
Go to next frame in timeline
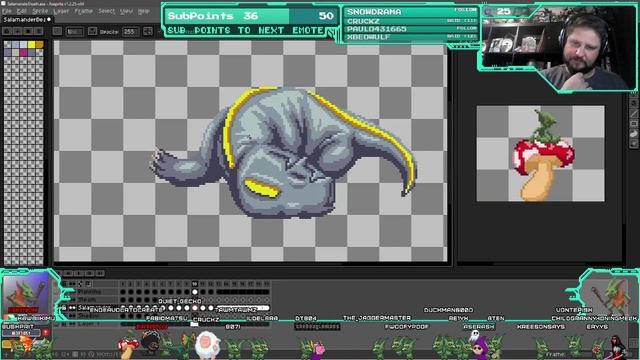[x=89, y=273]
